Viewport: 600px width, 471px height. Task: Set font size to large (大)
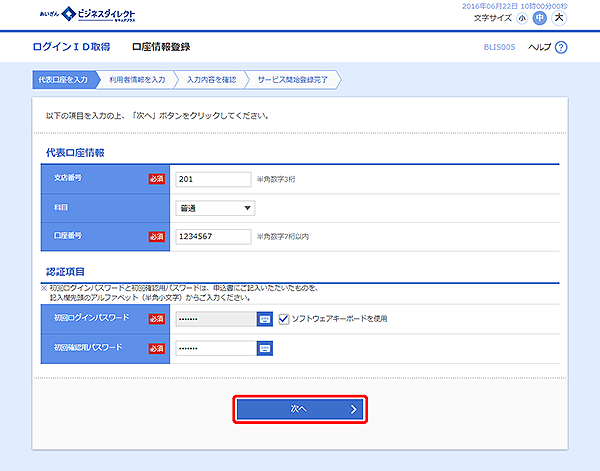[x=559, y=18]
